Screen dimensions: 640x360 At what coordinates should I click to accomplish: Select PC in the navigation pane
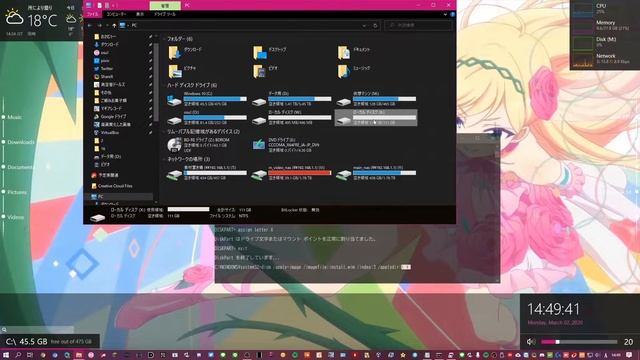click(x=100, y=196)
